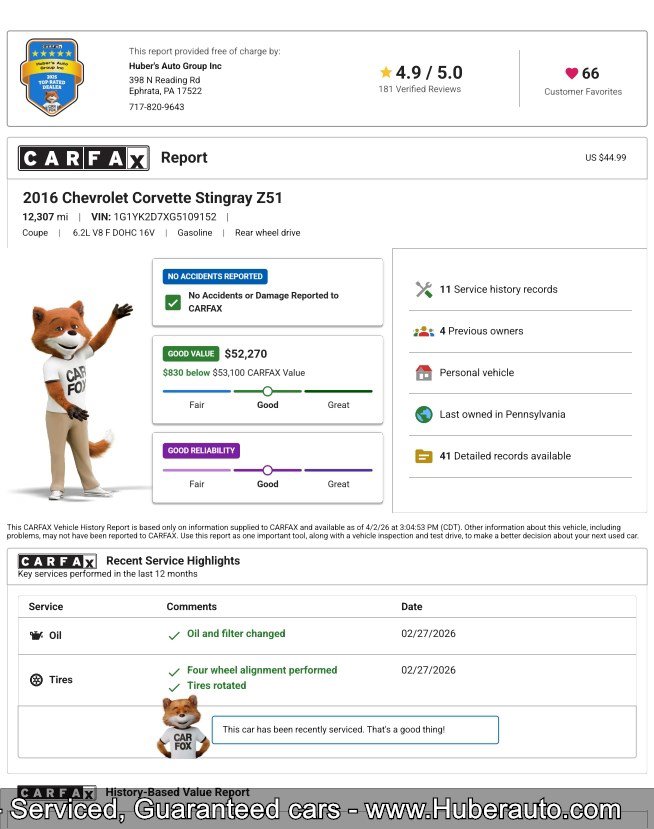Click the No Accidents Reported badge
The image size is (654, 829).
point(215,276)
